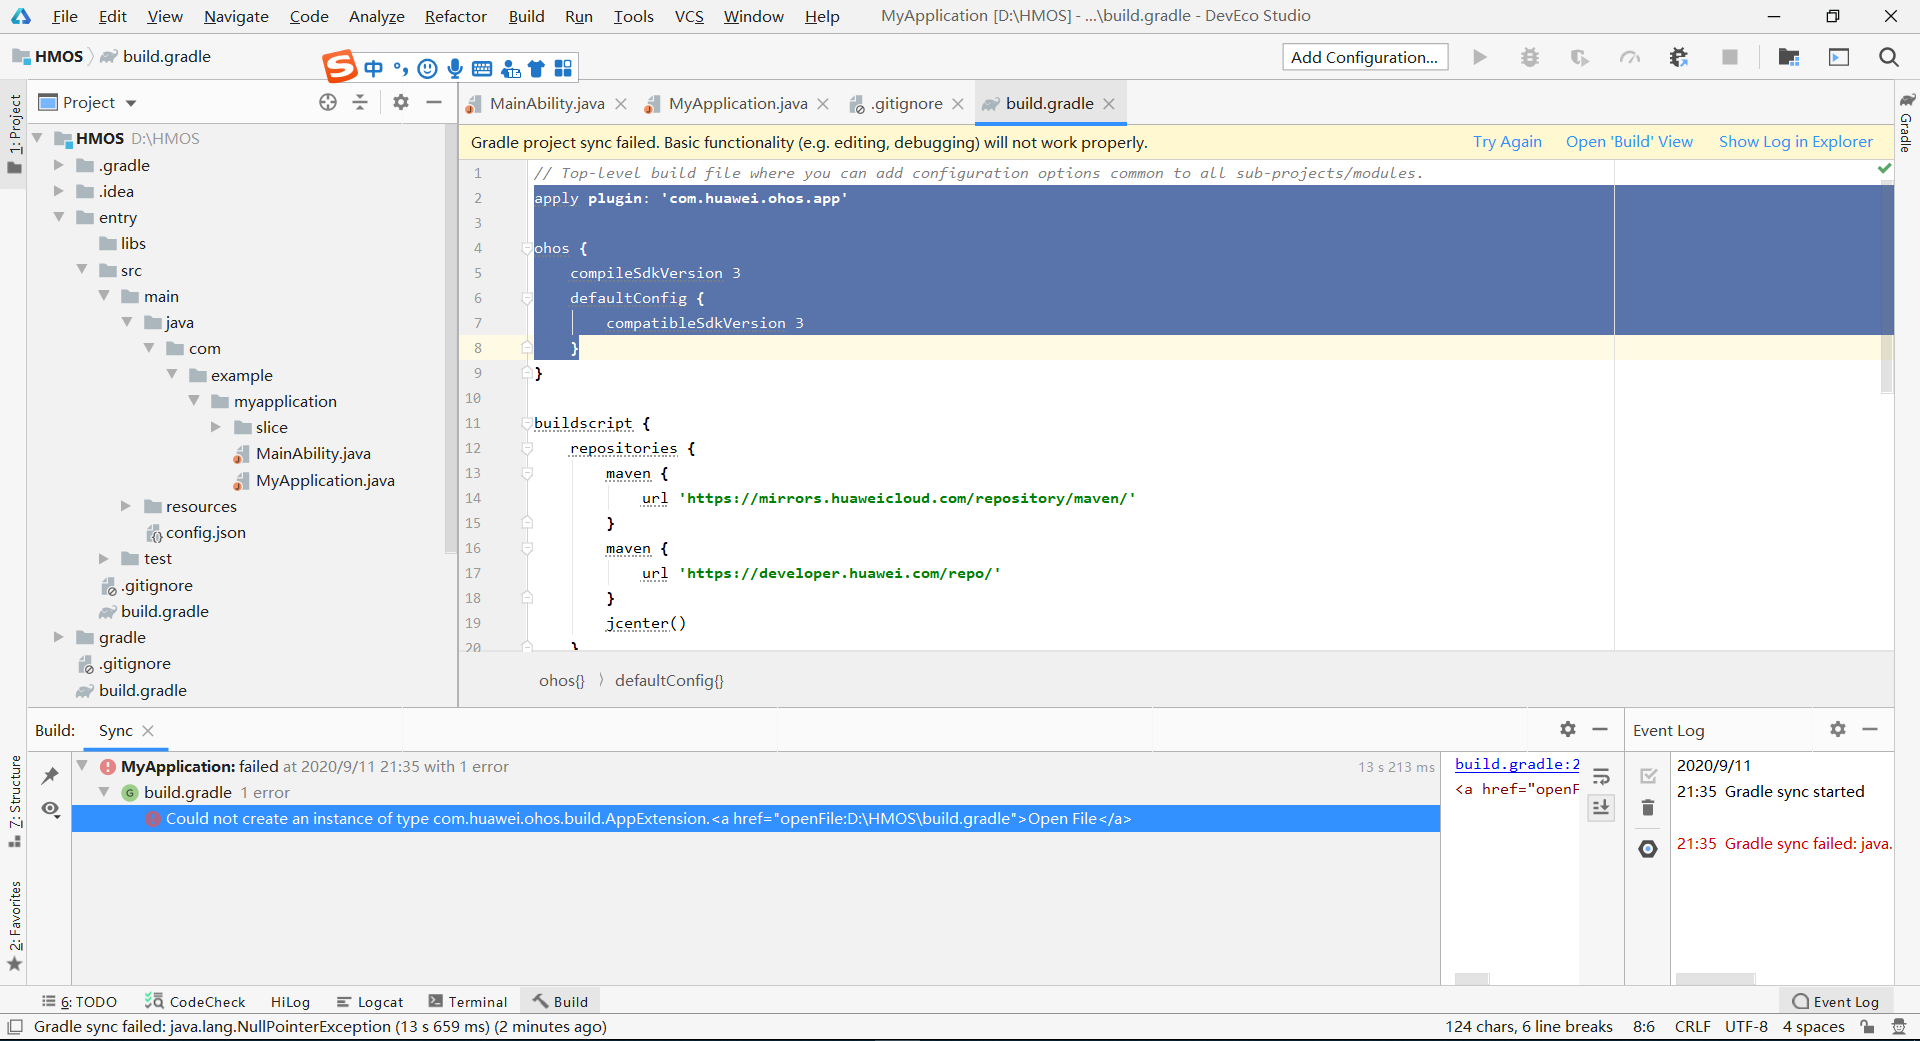Select config.json in project tree
Image resolution: width=1920 pixels, height=1041 pixels.
coord(205,532)
